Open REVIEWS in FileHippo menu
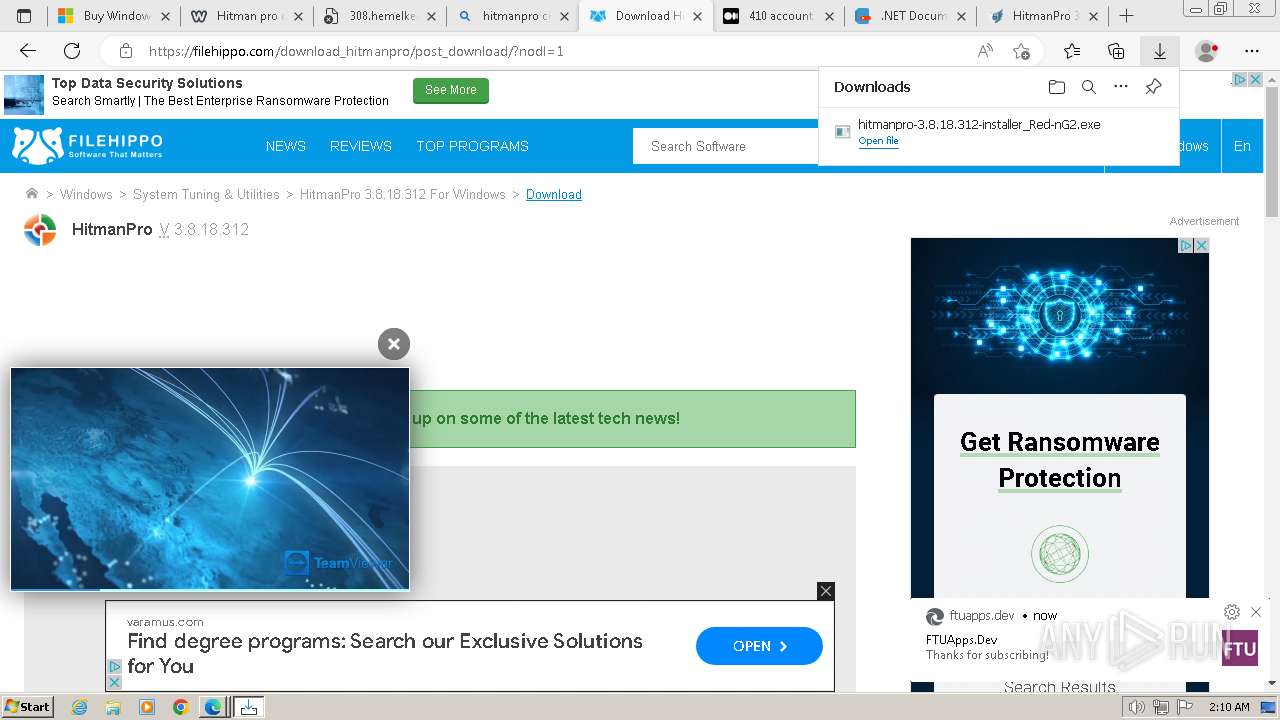The width and height of the screenshot is (1280, 720). tap(361, 146)
